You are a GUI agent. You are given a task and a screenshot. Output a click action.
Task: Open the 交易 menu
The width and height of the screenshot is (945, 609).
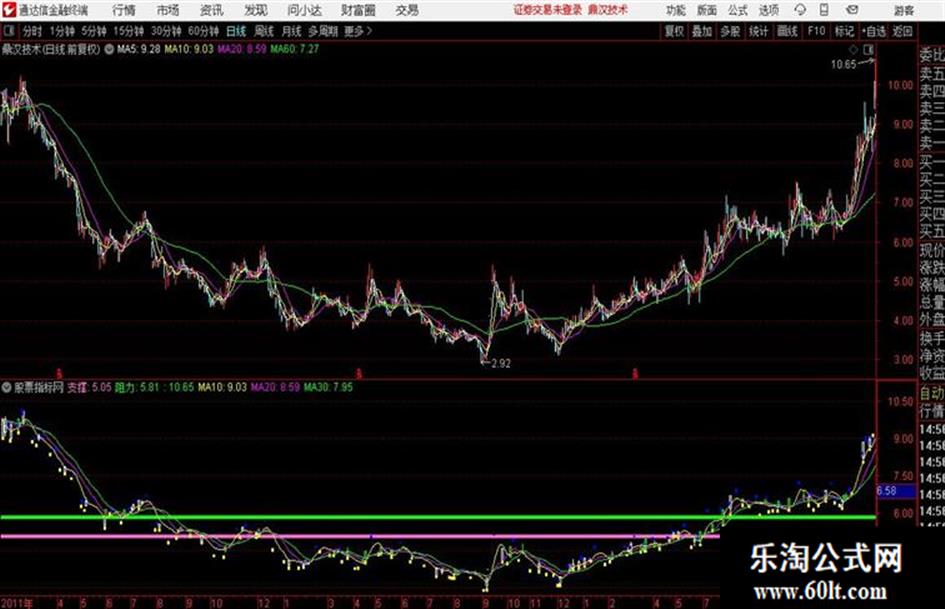tap(407, 10)
